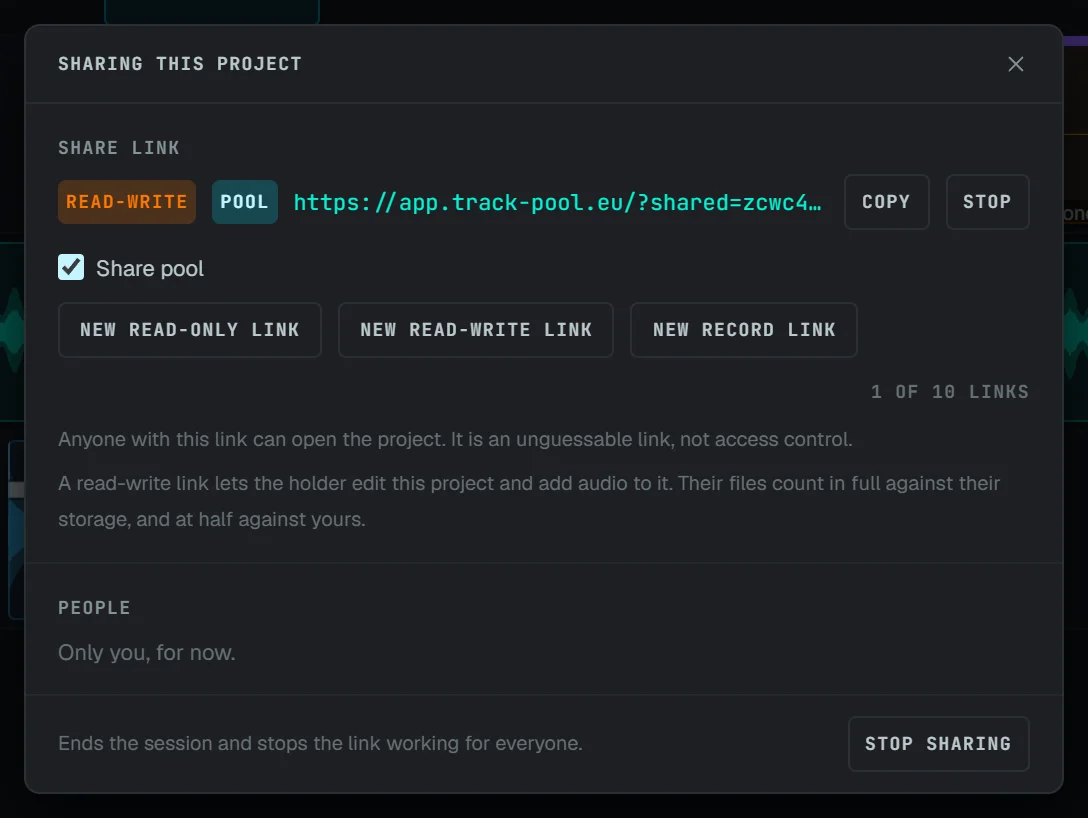Create a new record link
Screen dimensions: 1088x818
click(743, 330)
